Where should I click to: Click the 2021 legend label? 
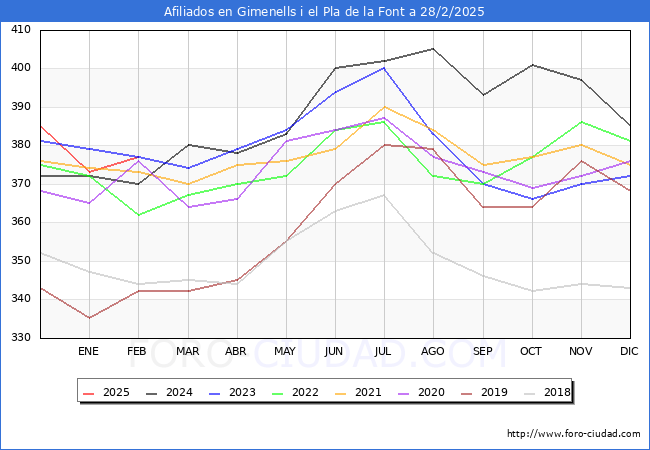tap(368, 392)
